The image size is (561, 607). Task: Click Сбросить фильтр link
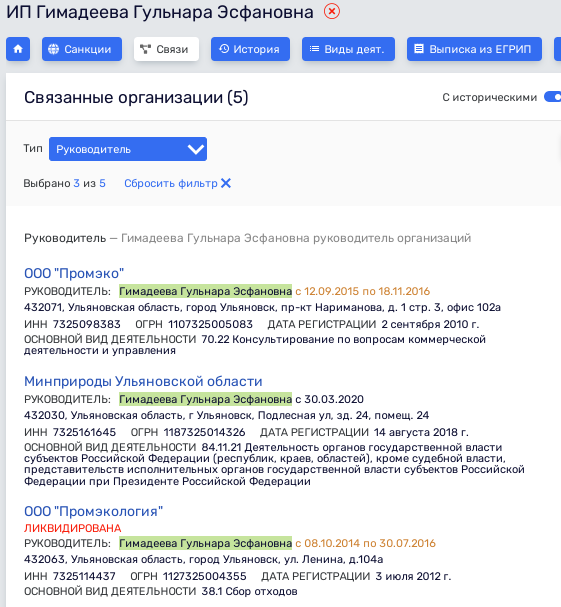click(x=171, y=183)
